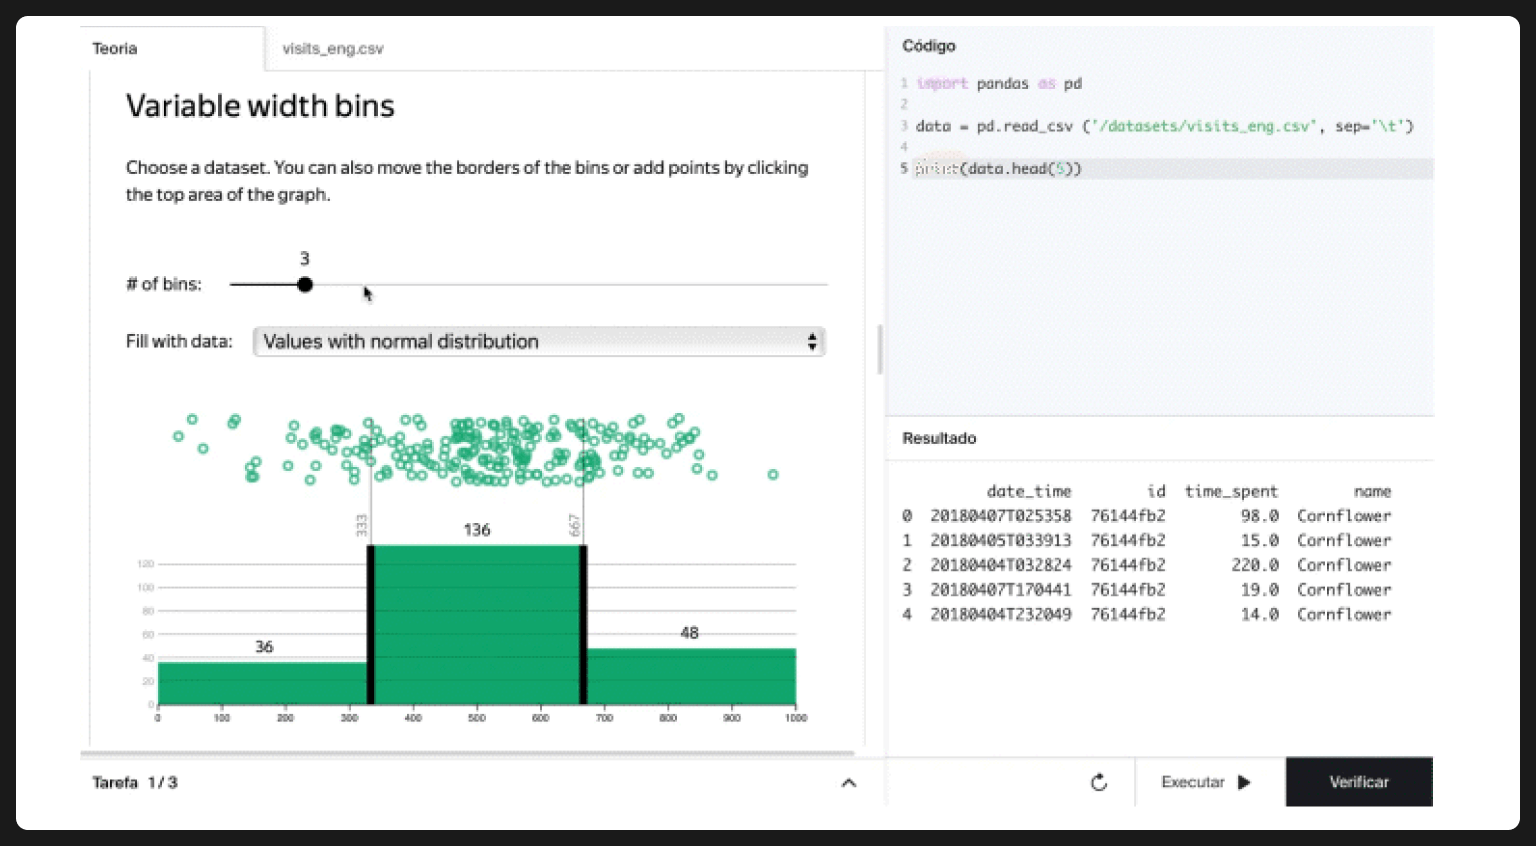
Task: Run code with the Executar button
Action: 1205,782
